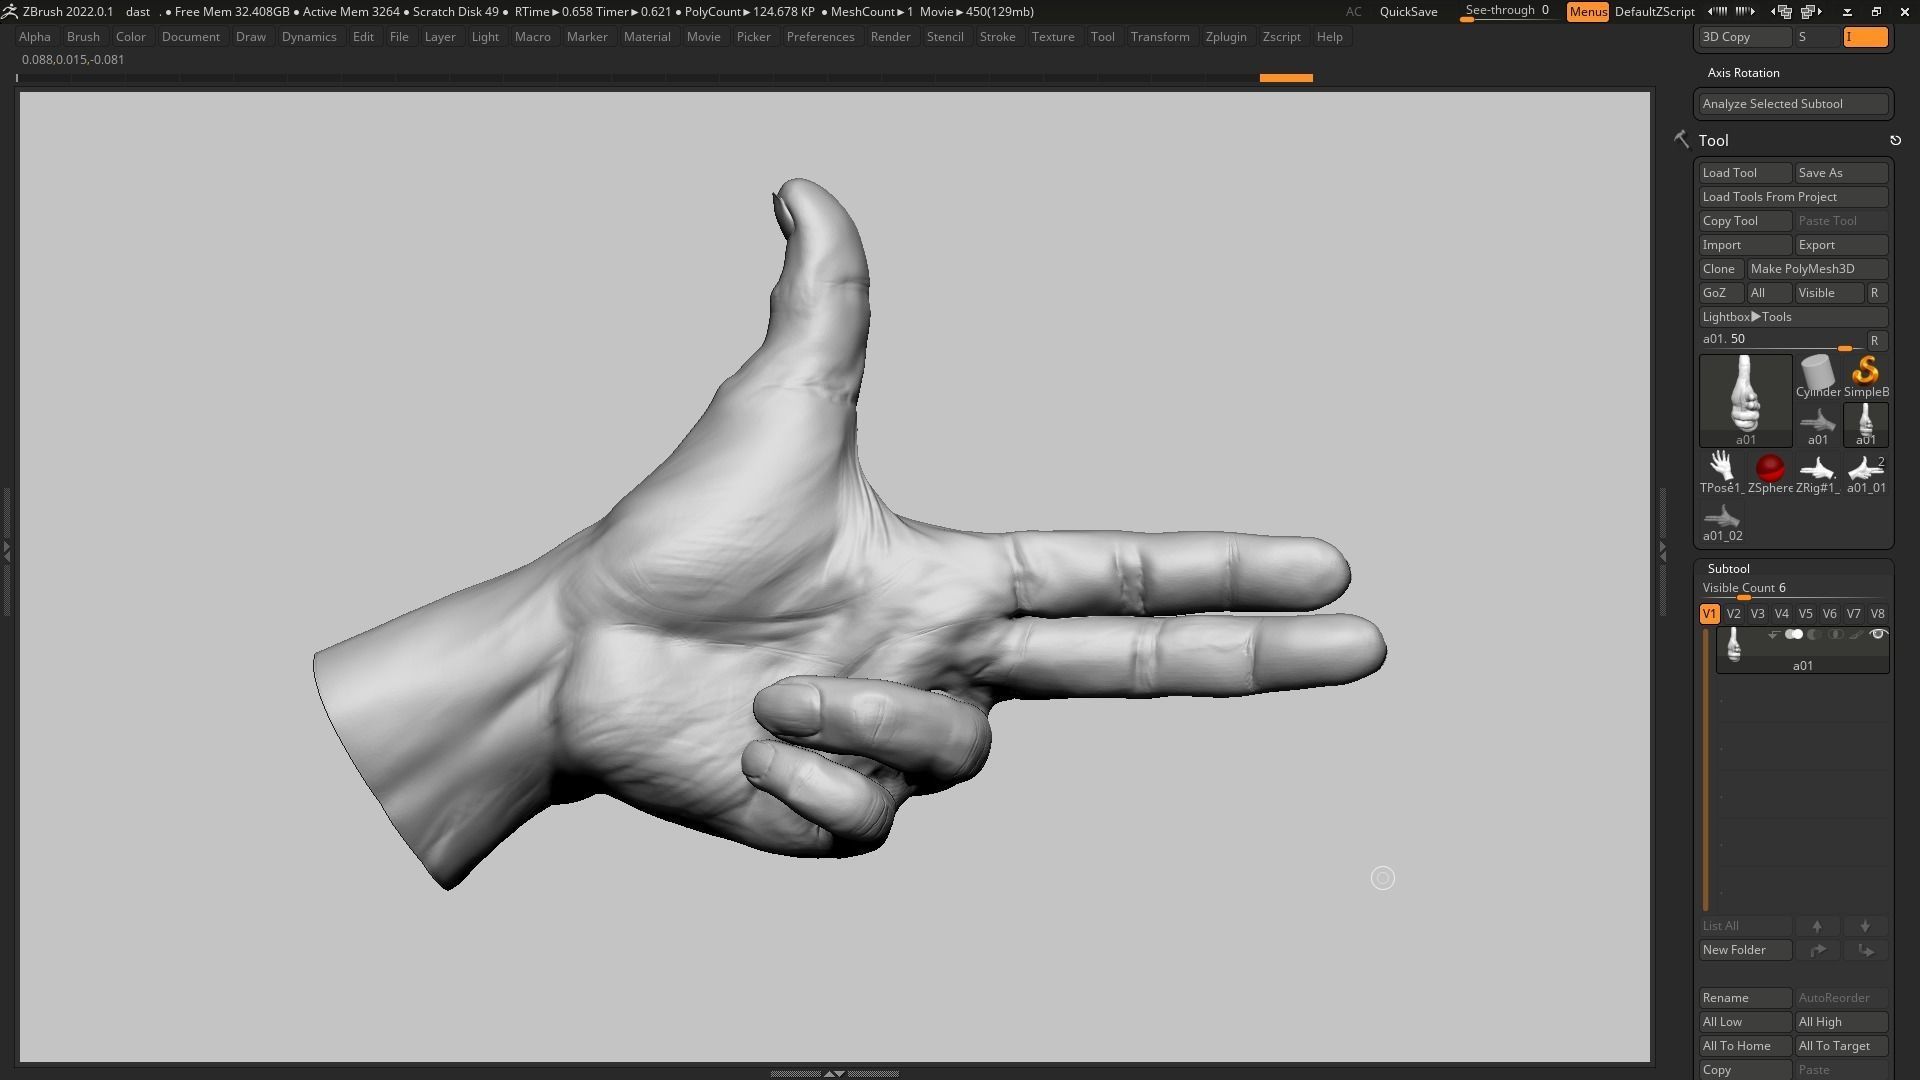Click the bottom tray divider arrows
1920x1080 pixels.
tap(834, 1073)
